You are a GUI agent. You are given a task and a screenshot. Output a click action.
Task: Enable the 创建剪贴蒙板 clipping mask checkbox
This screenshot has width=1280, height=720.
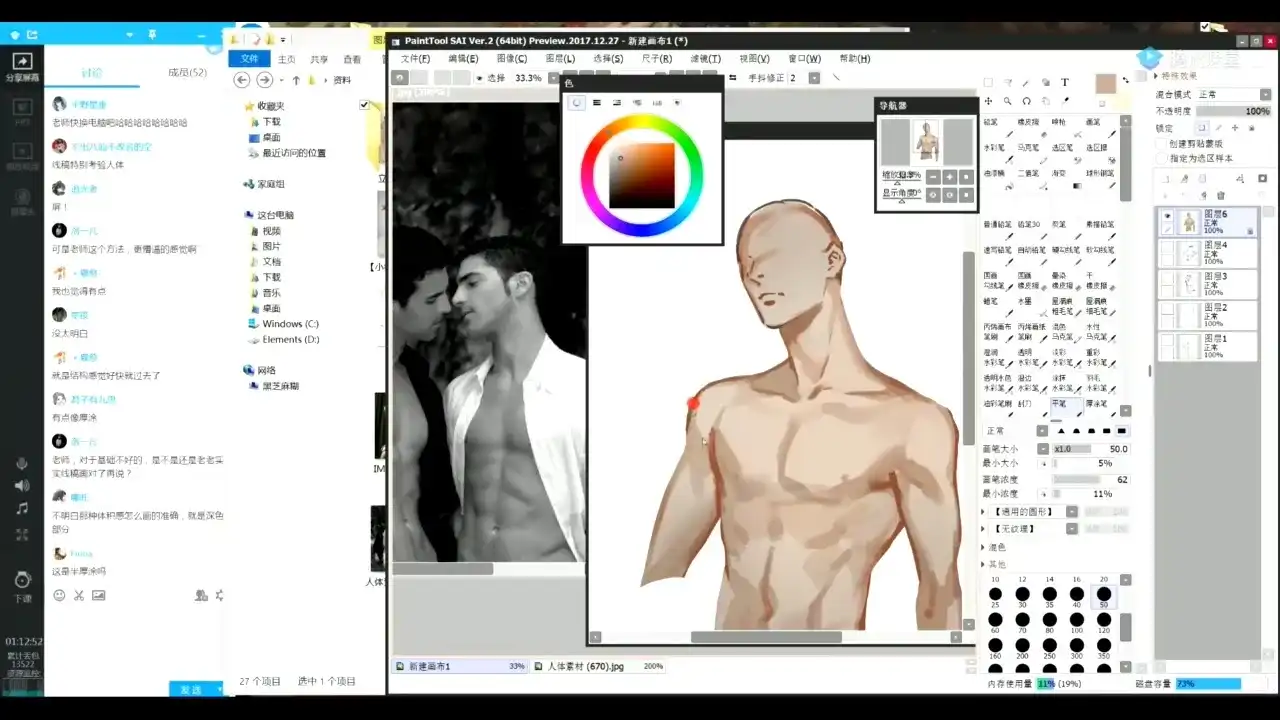[1161, 143]
